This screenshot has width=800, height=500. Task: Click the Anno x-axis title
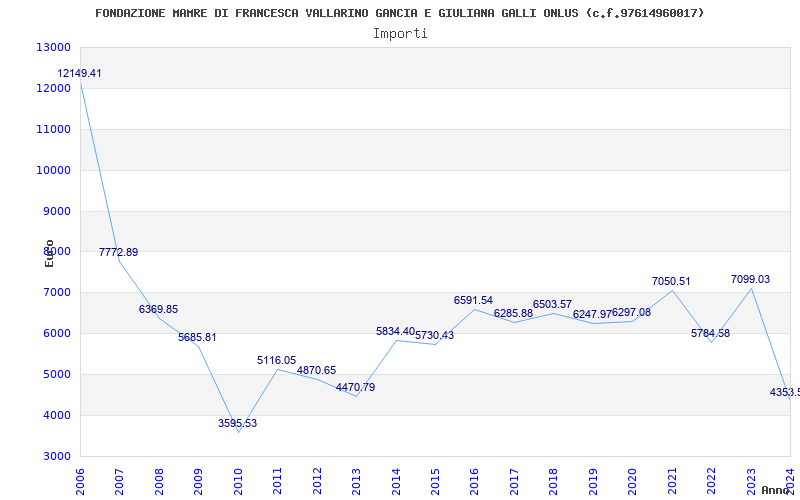tap(774, 490)
